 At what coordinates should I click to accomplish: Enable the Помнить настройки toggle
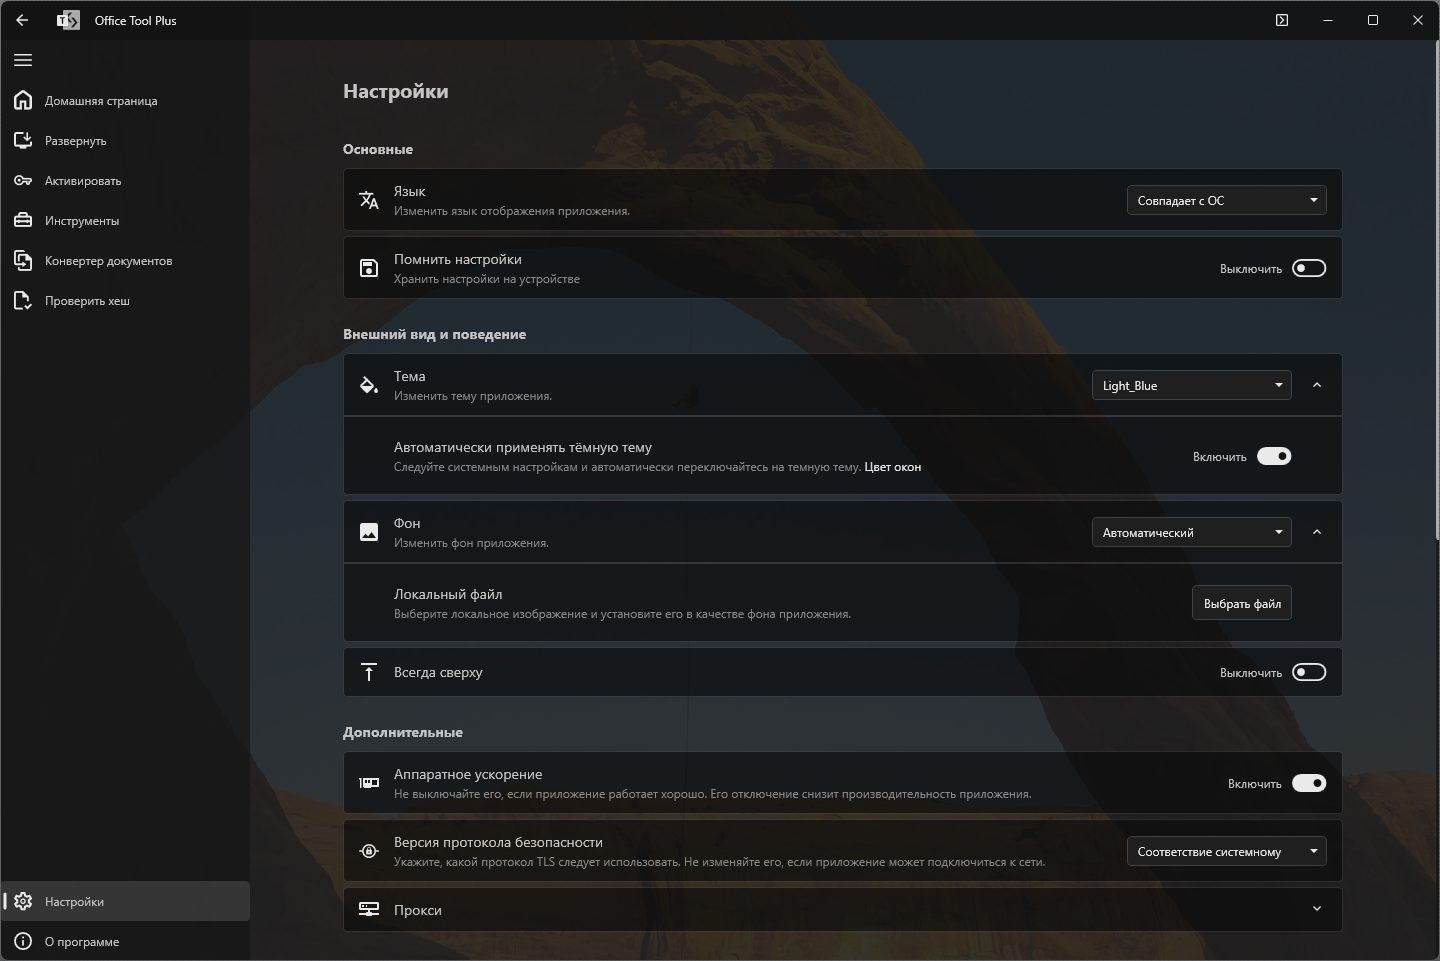tap(1308, 268)
